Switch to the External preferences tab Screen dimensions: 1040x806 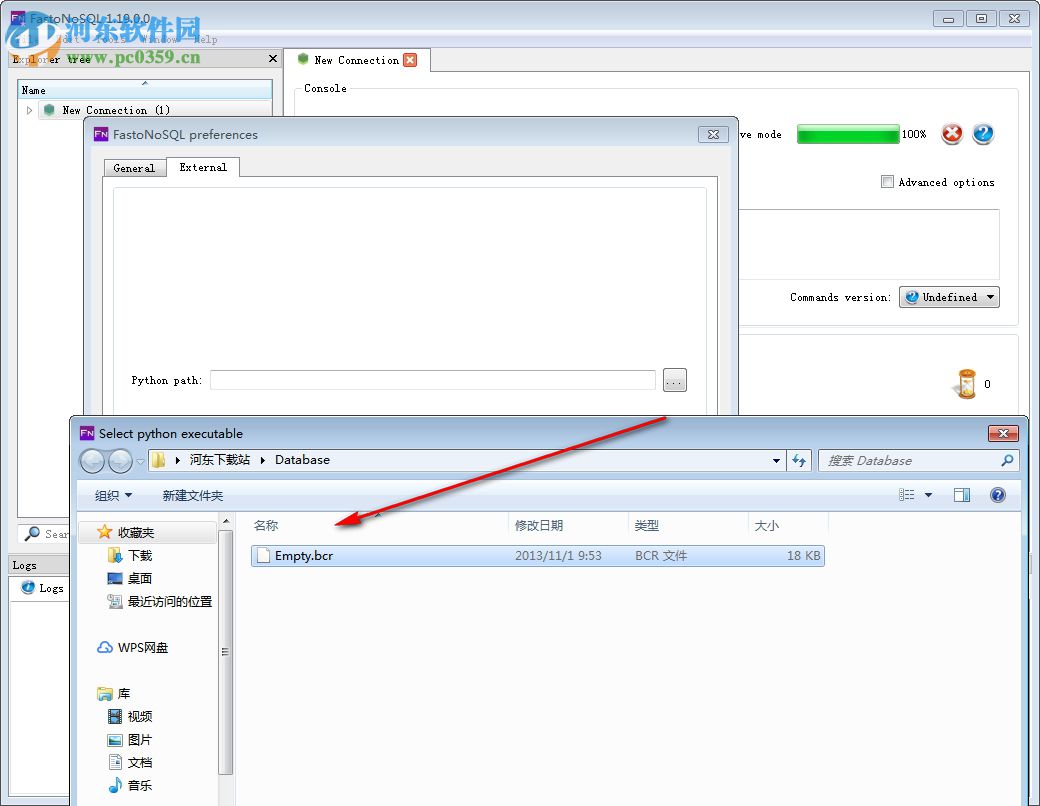point(203,167)
